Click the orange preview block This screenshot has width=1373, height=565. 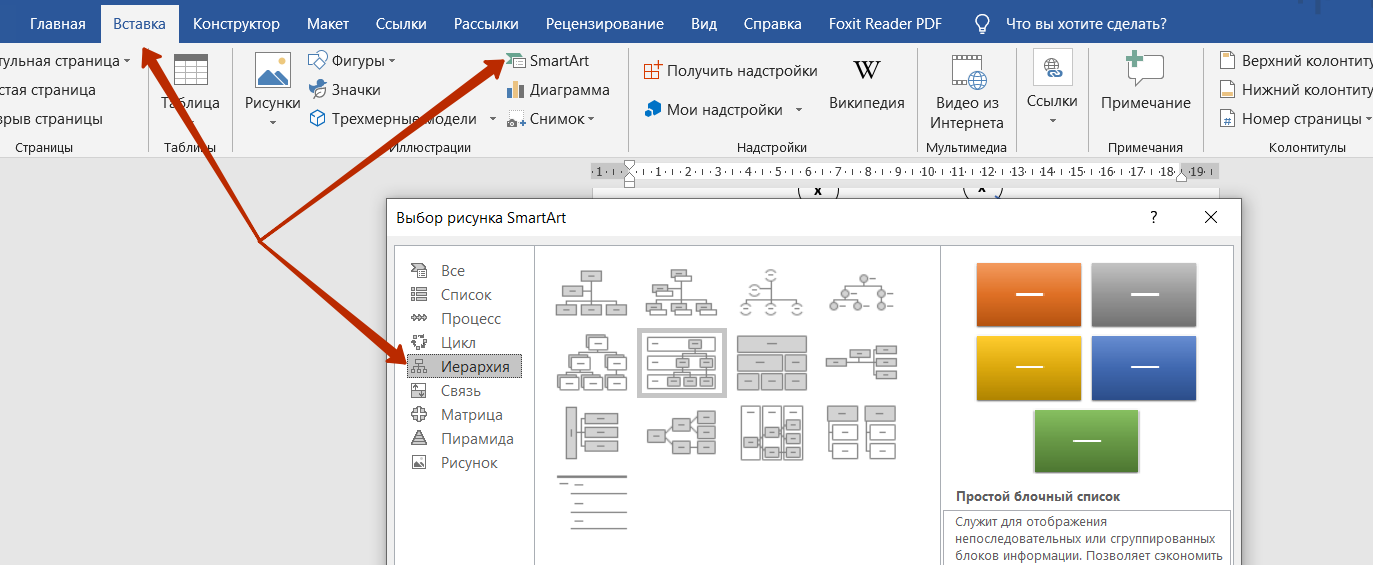pos(1029,294)
